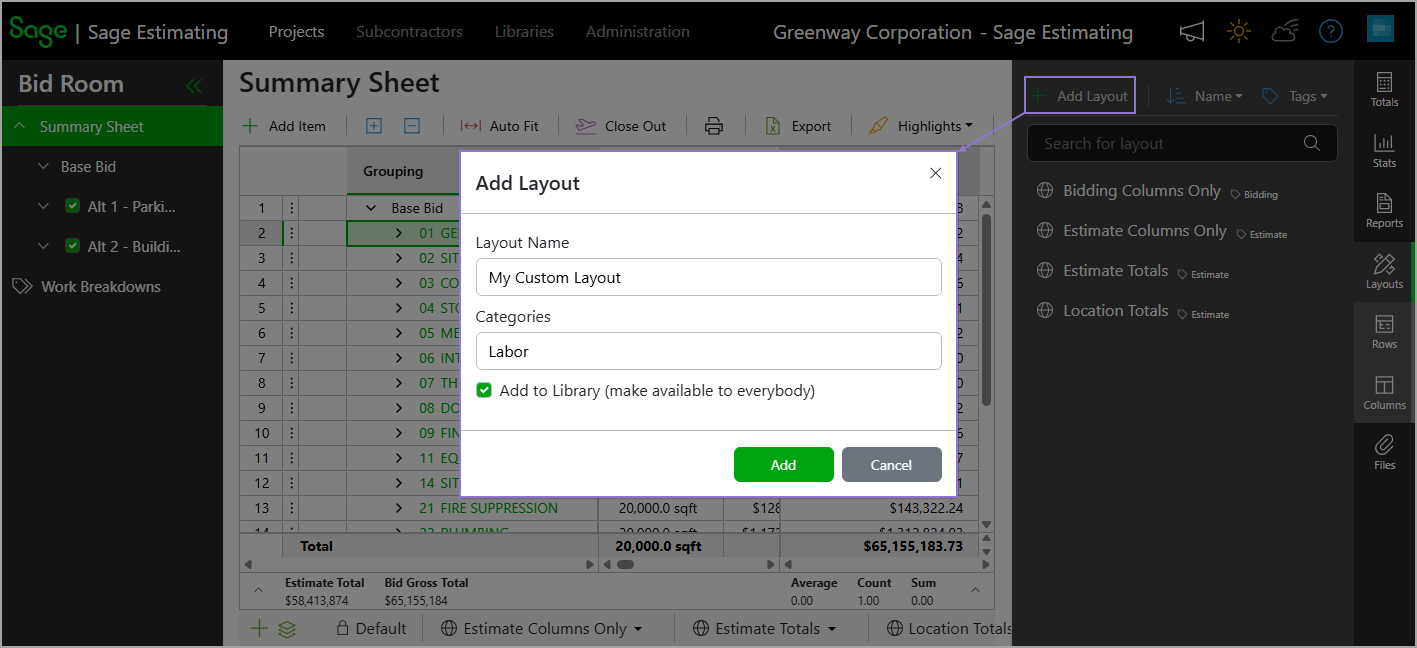Click the expand all plus icon
The width and height of the screenshot is (1417, 648).
[374, 126]
